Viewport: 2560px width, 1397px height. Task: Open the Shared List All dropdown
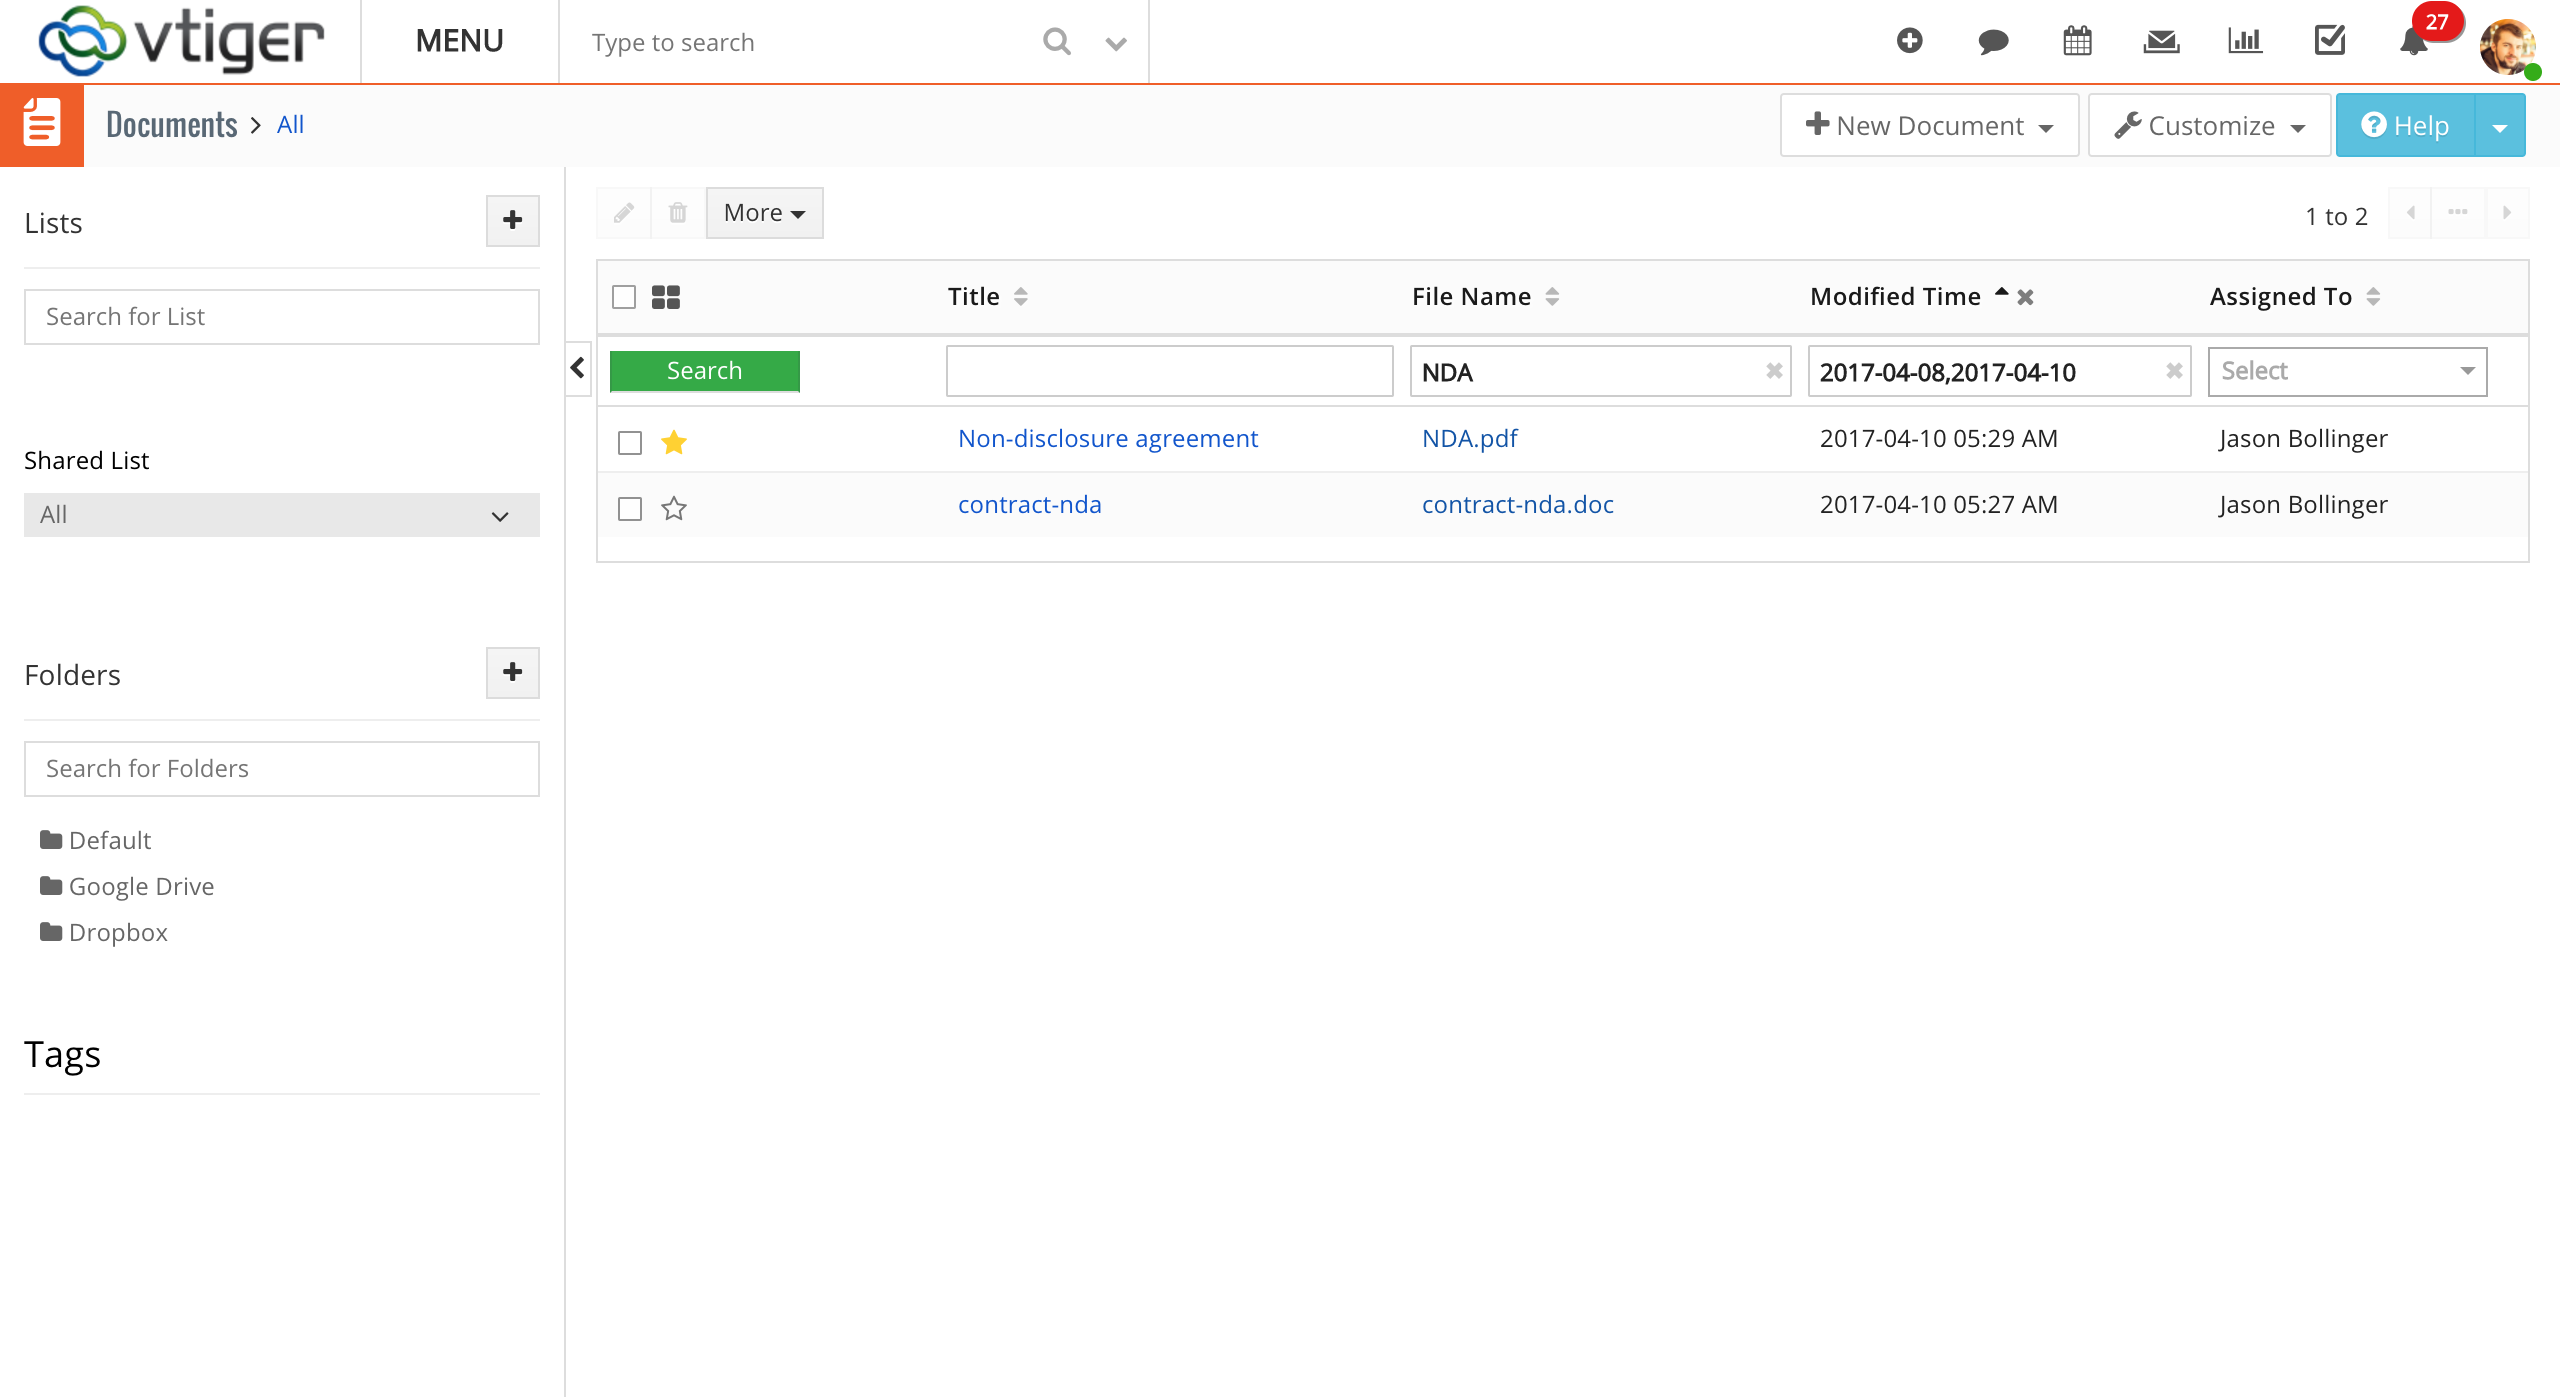281,515
